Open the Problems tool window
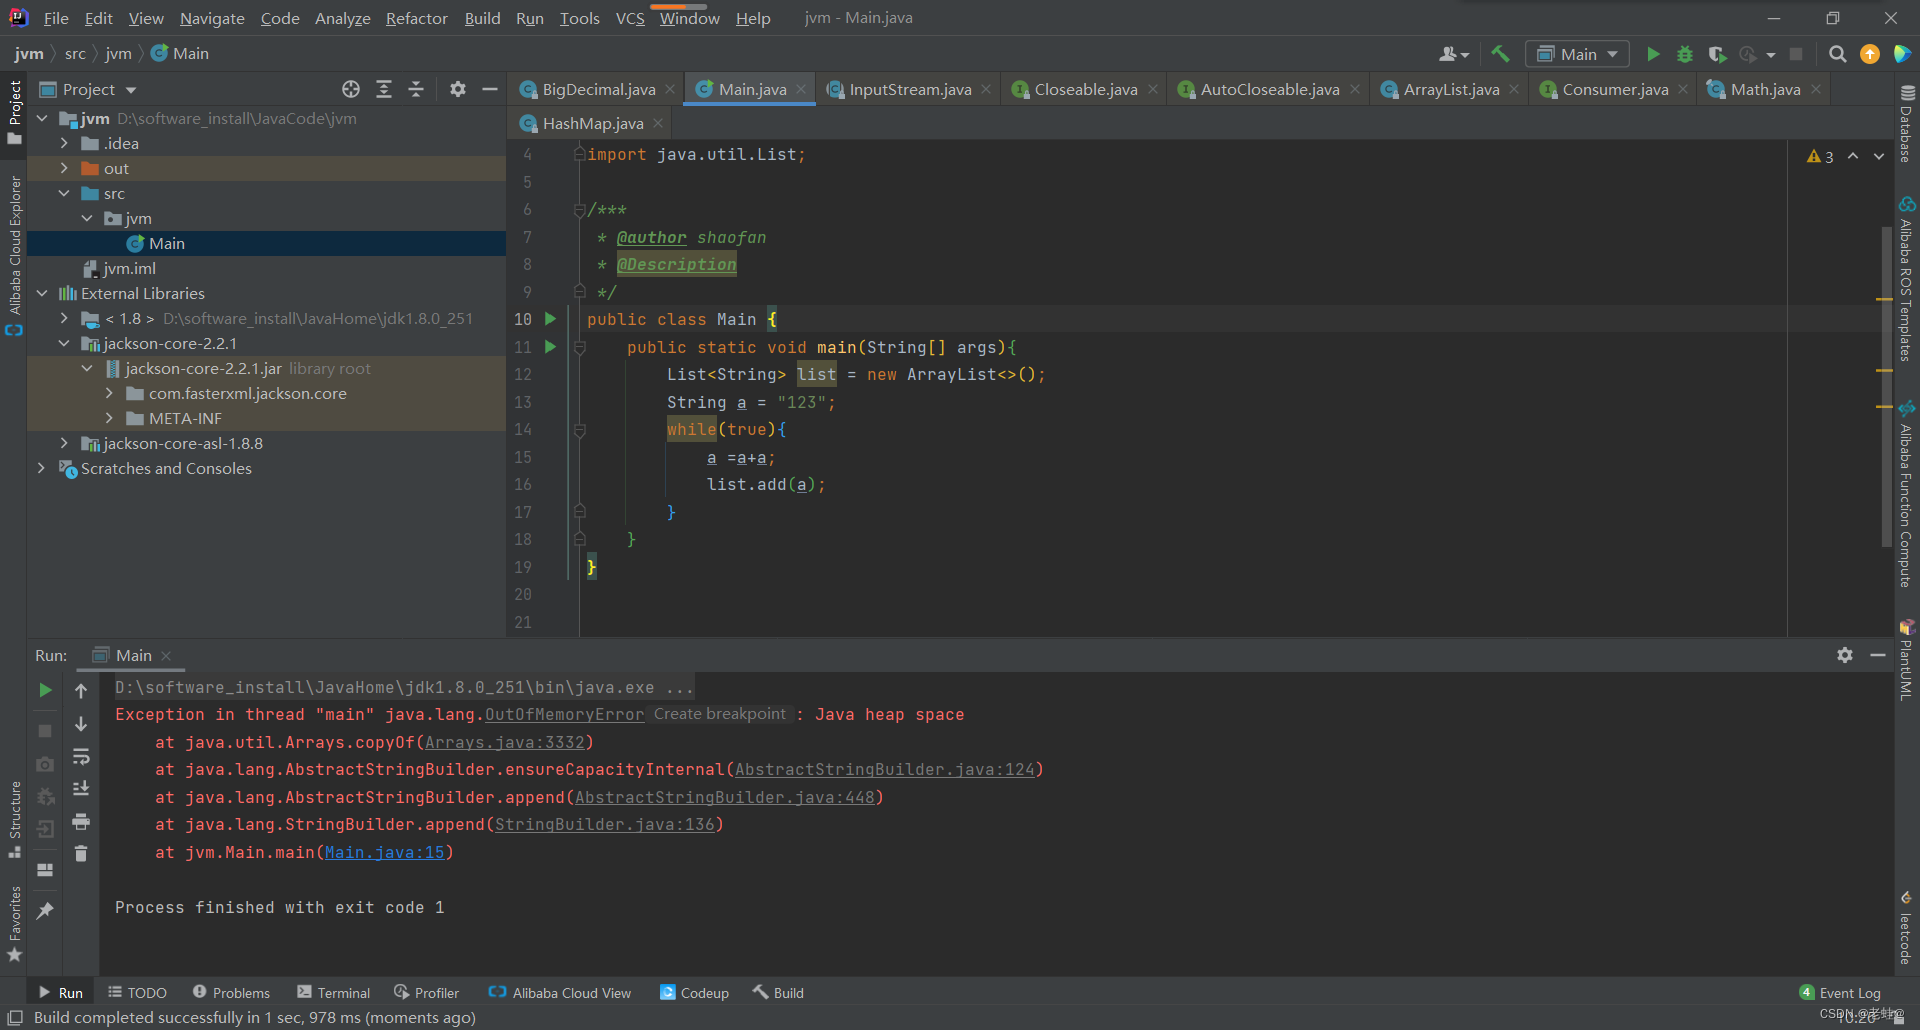 coord(231,993)
